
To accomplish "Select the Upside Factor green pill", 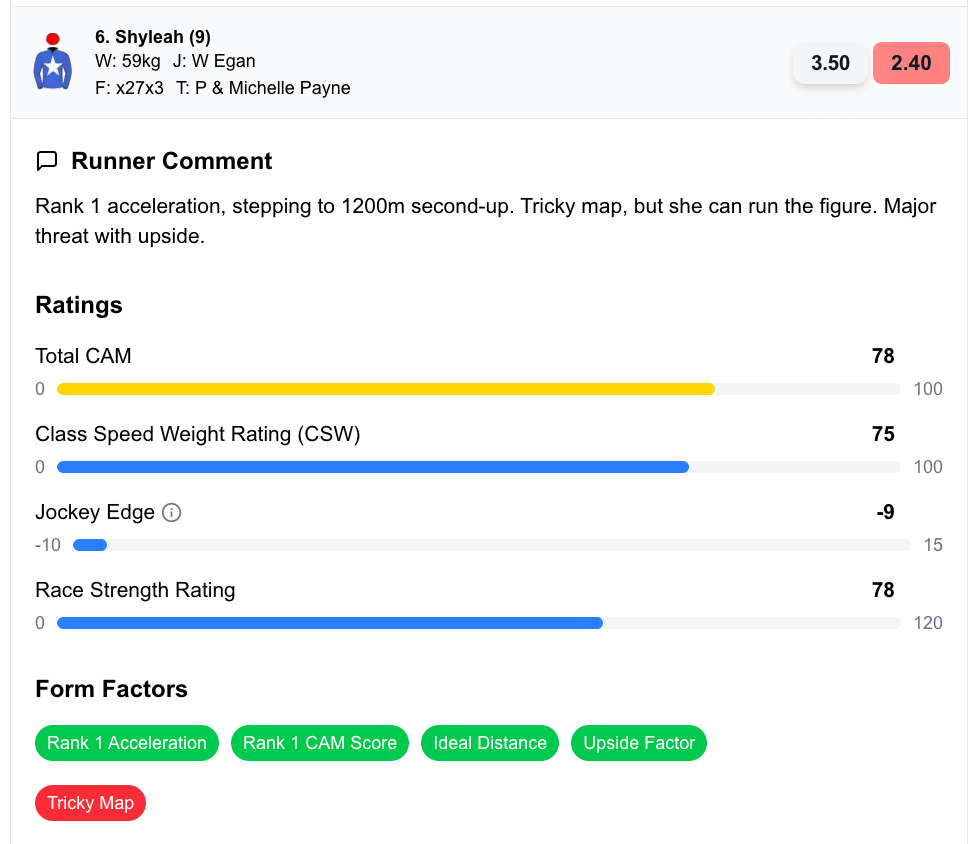I will tap(638, 743).
